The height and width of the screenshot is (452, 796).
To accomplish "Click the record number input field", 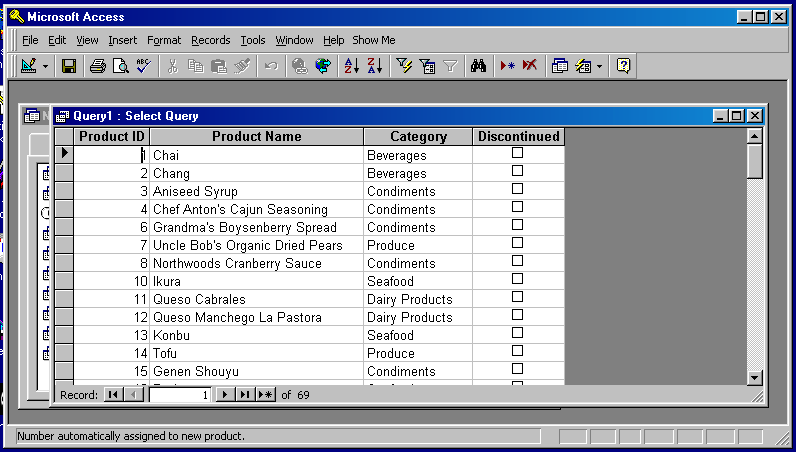I will (180, 395).
